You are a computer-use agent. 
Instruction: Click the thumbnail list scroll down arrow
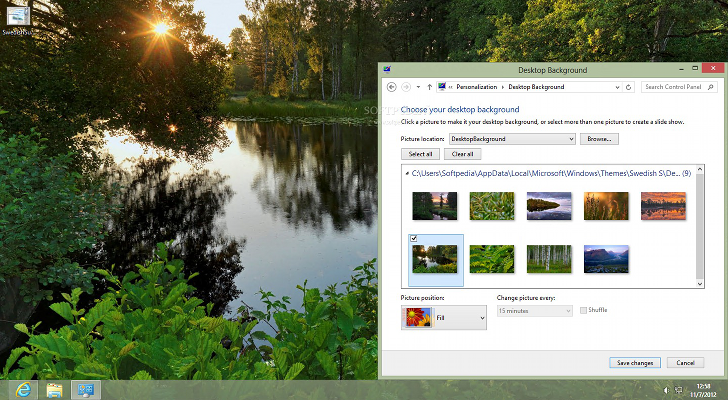700,284
